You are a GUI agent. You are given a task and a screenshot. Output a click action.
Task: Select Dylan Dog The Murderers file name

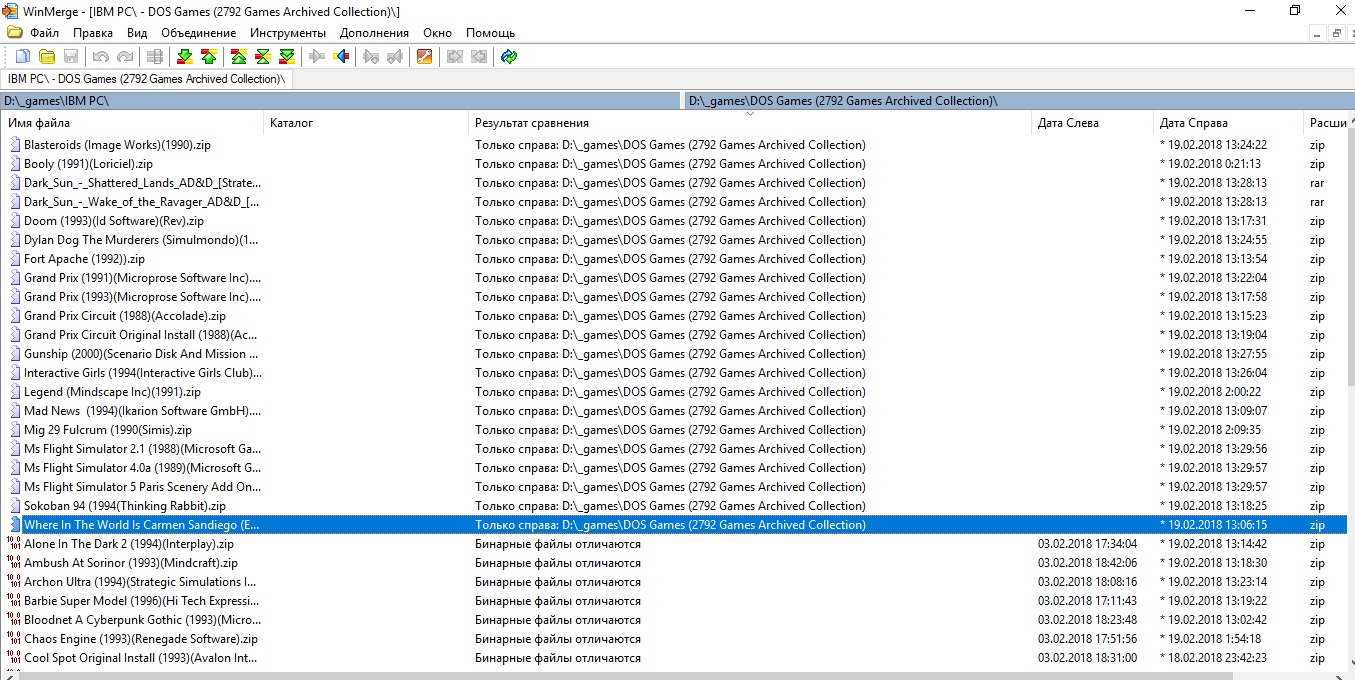(x=141, y=240)
